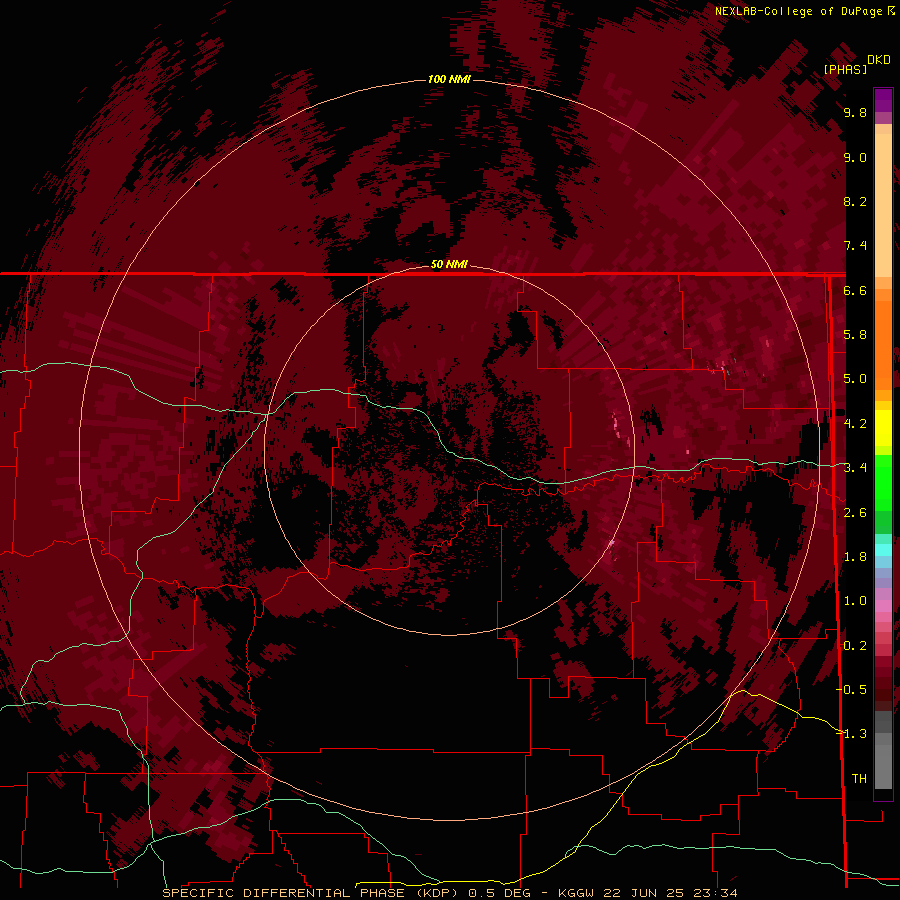Click the 5.0 value on the color scale
Image resolution: width=900 pixels, height=900 pixels.
(855, 379)
